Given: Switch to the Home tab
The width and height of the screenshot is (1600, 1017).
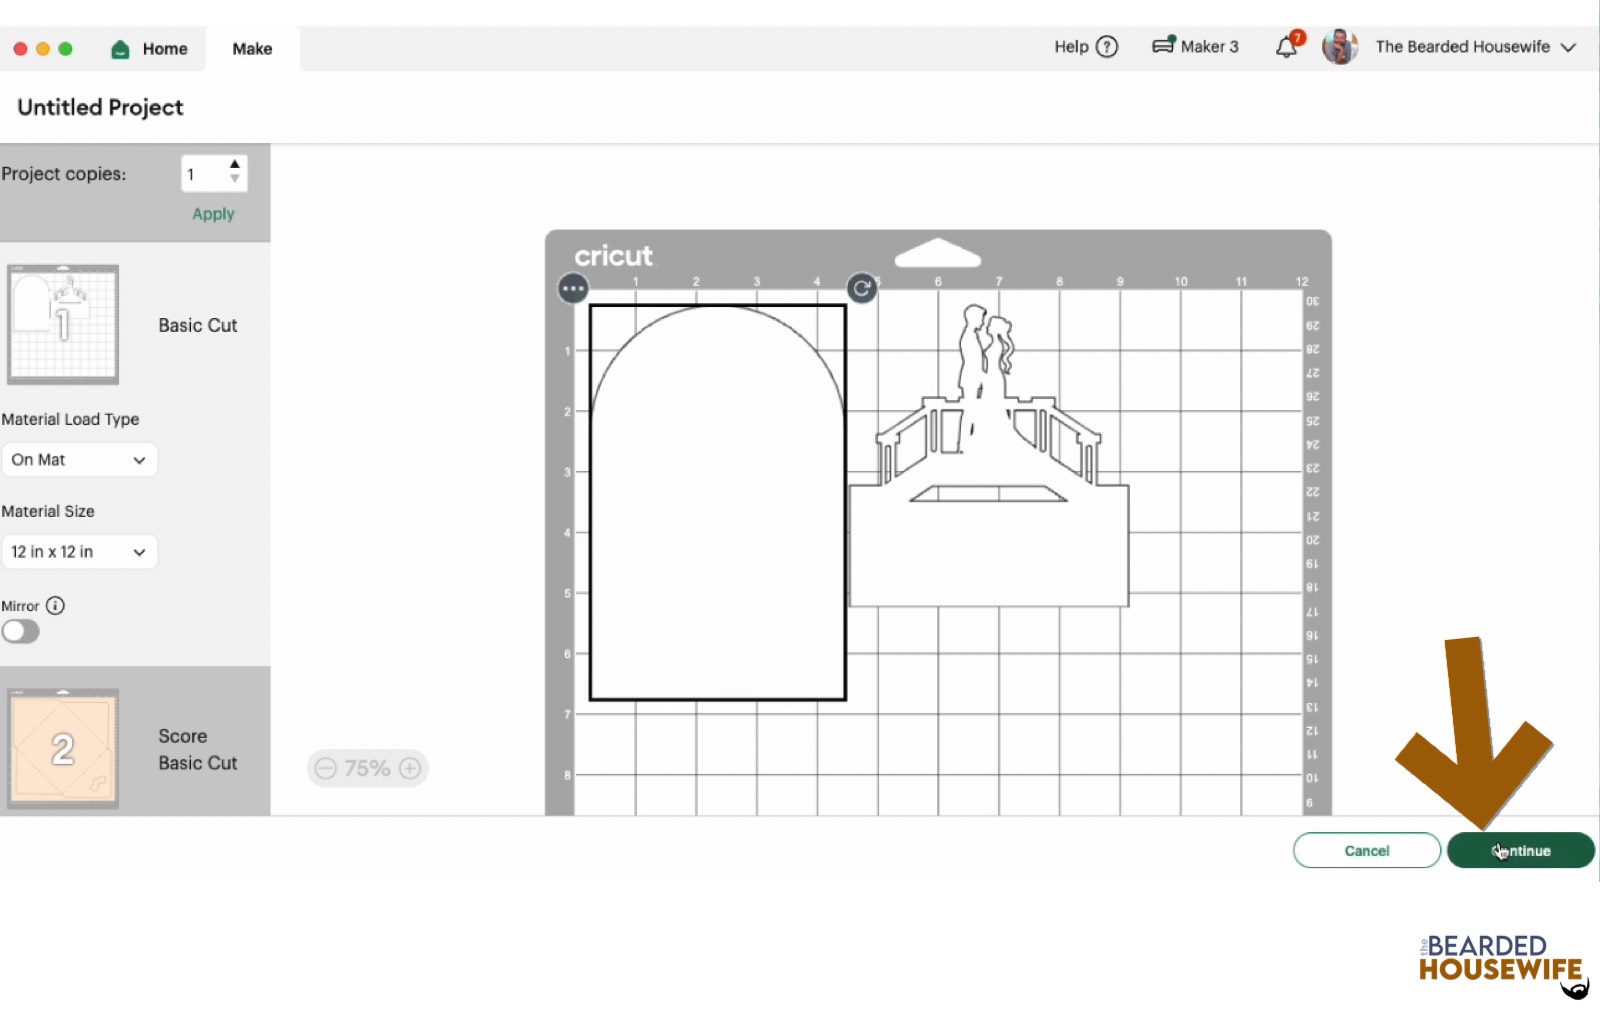Looking at the screenshot, I should pos(150,49).
